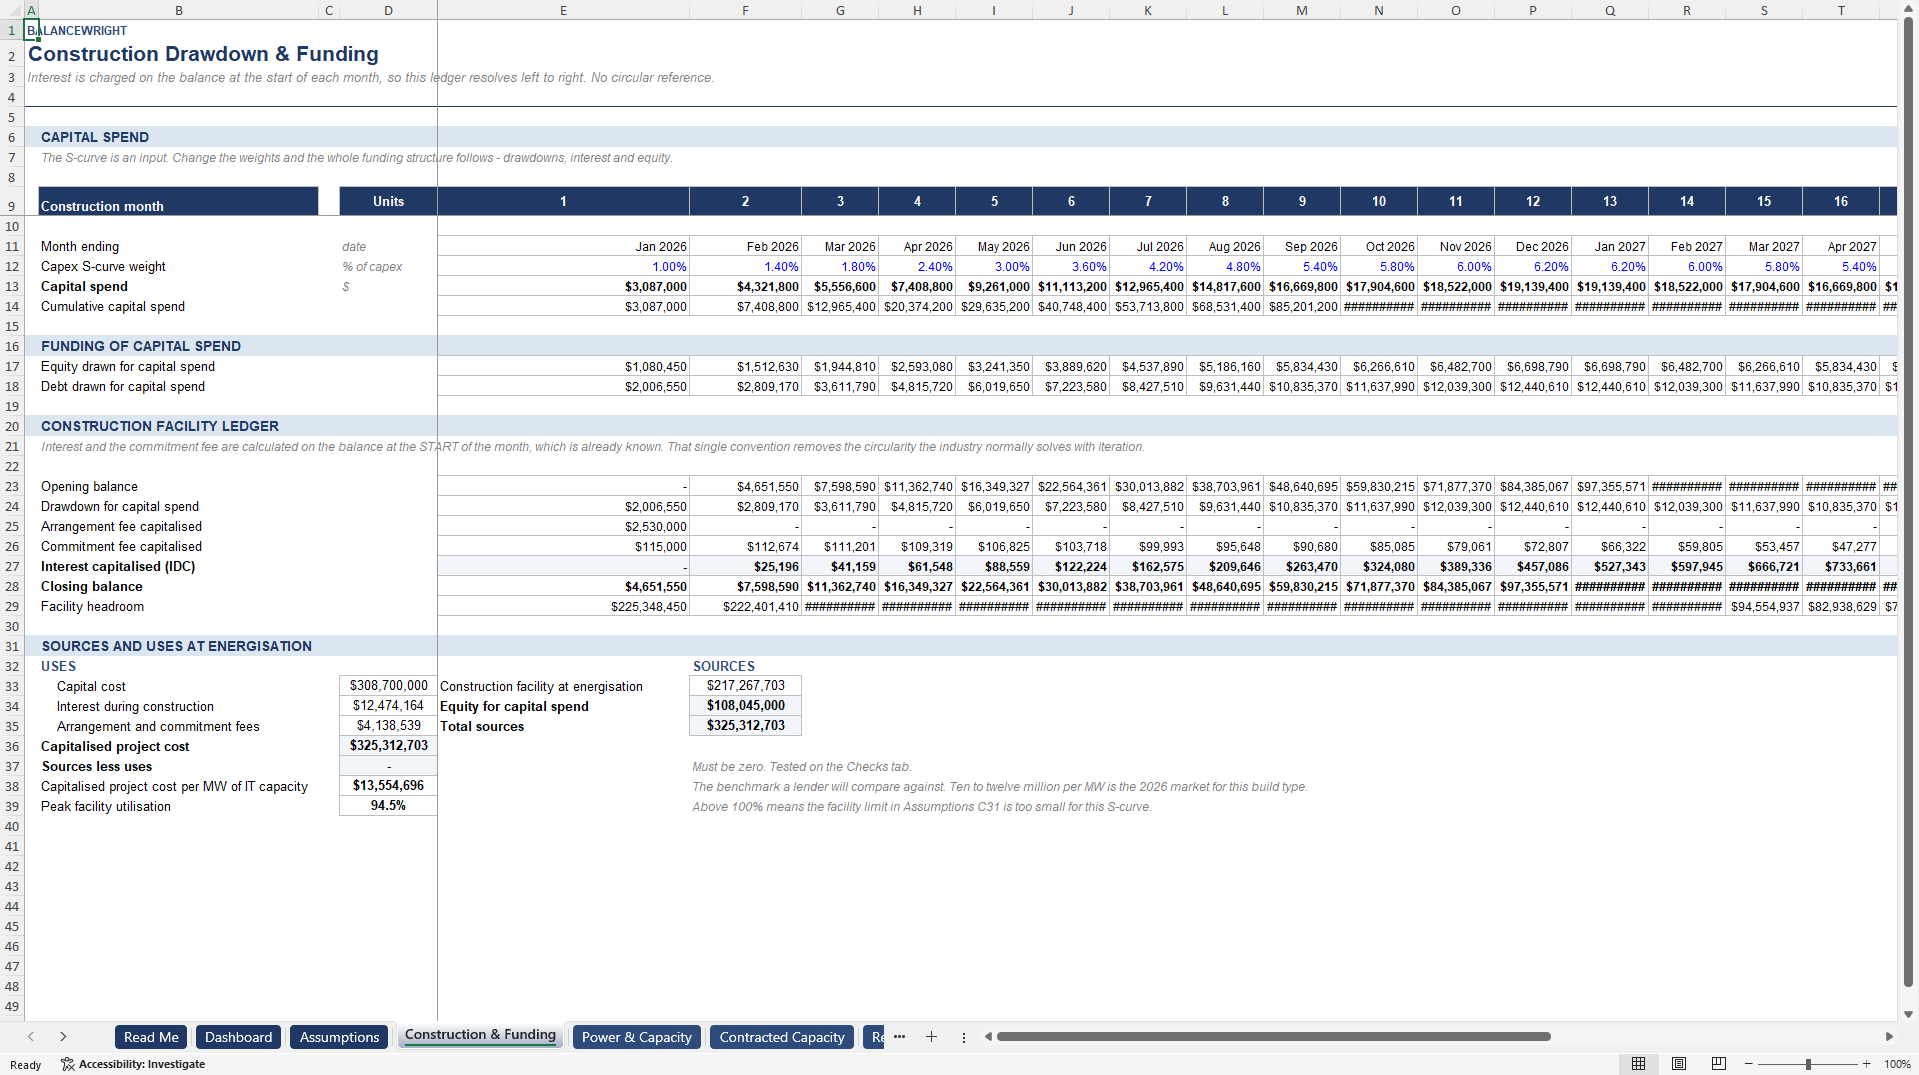This screenshot has width=1919, height=1075.
Task: Select the Construction & Funding sheet tab
Action: click(480, 1035)
